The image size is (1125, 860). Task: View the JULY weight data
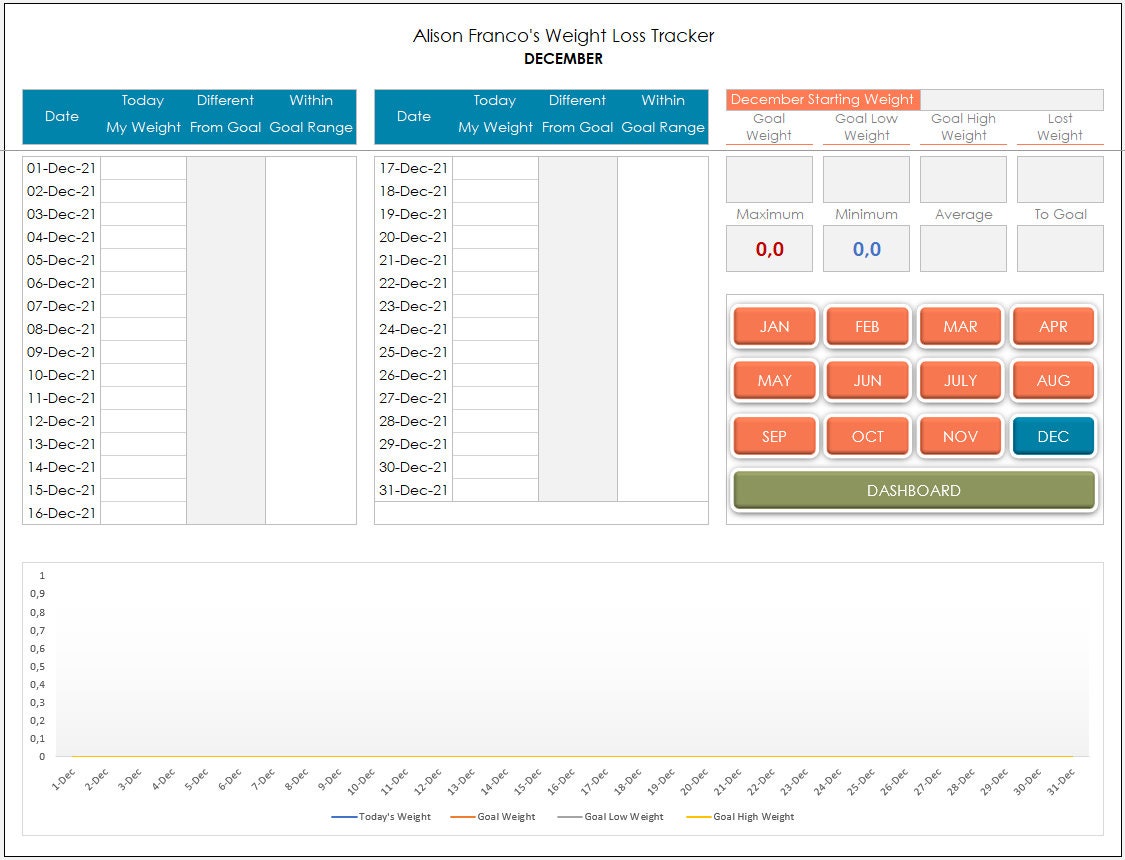tap(960, 380)
